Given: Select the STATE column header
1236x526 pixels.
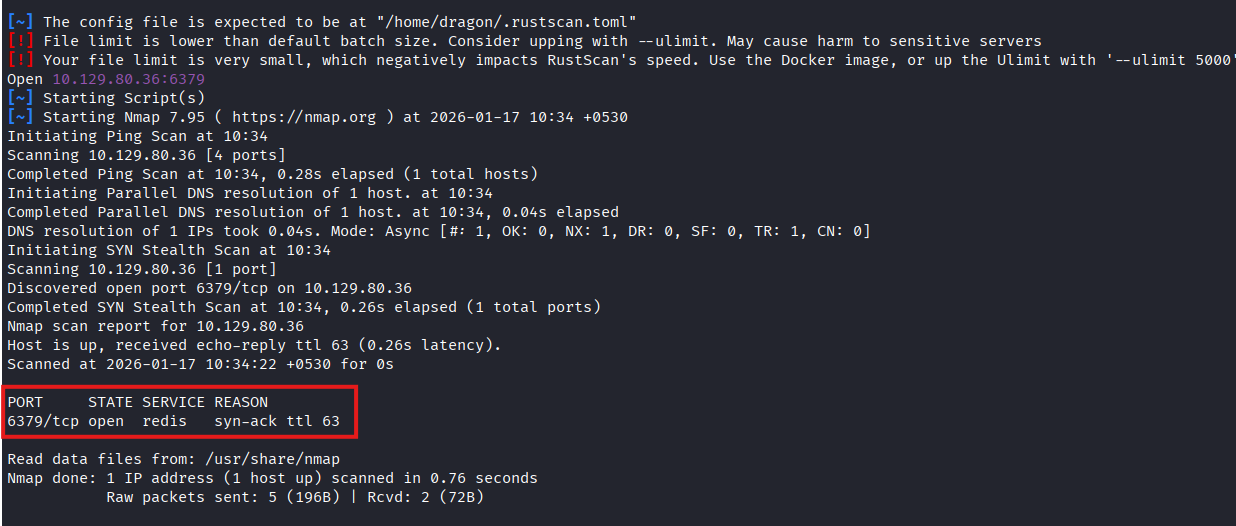Looking at the screenshot, I should coord(110,402).
